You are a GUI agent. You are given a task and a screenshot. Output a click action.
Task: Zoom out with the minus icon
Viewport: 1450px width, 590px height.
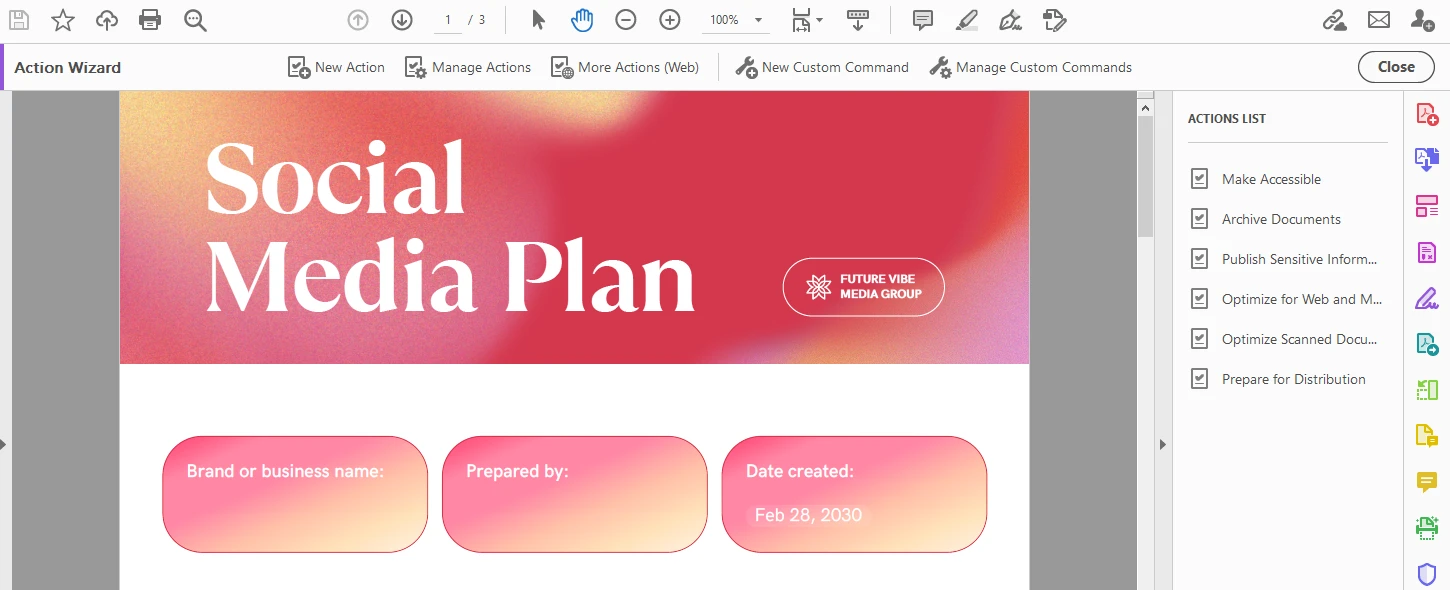click(626, 20)
